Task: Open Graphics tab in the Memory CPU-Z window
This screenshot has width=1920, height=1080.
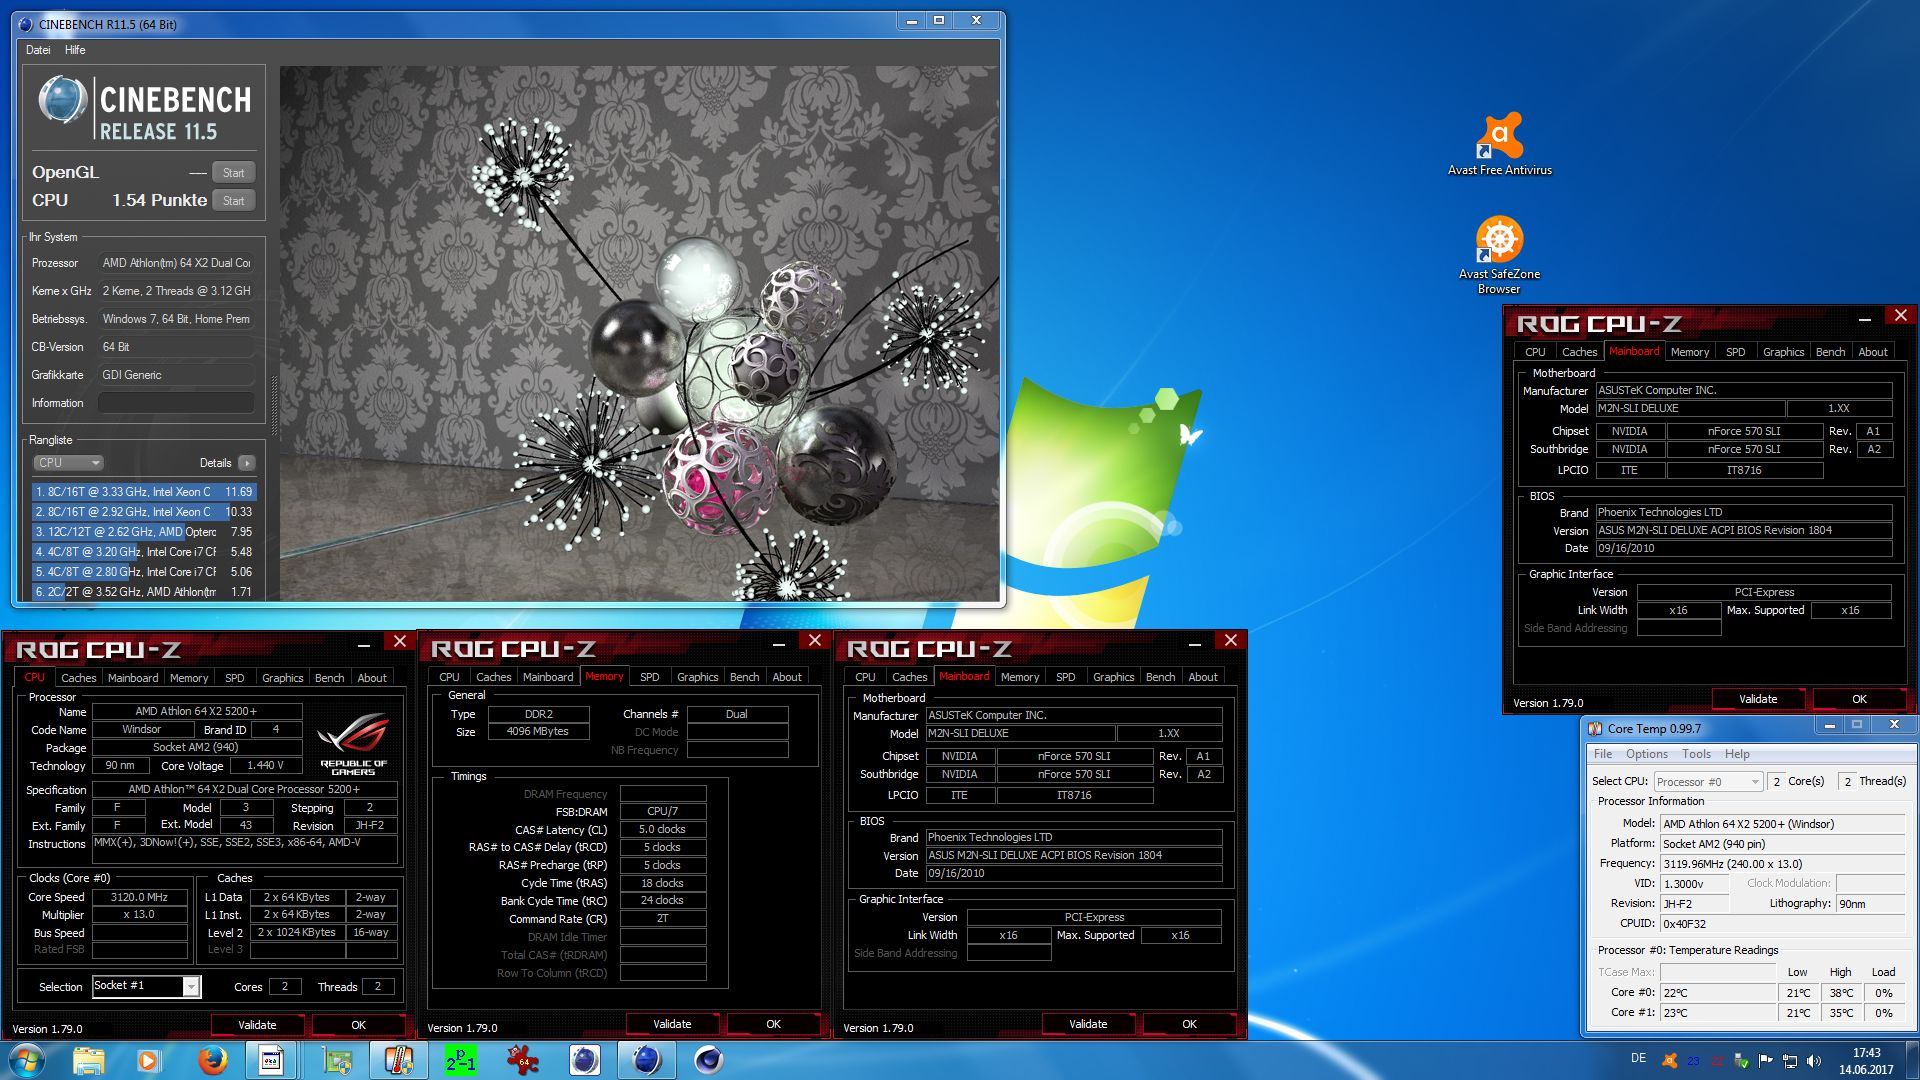Action: 697,677
